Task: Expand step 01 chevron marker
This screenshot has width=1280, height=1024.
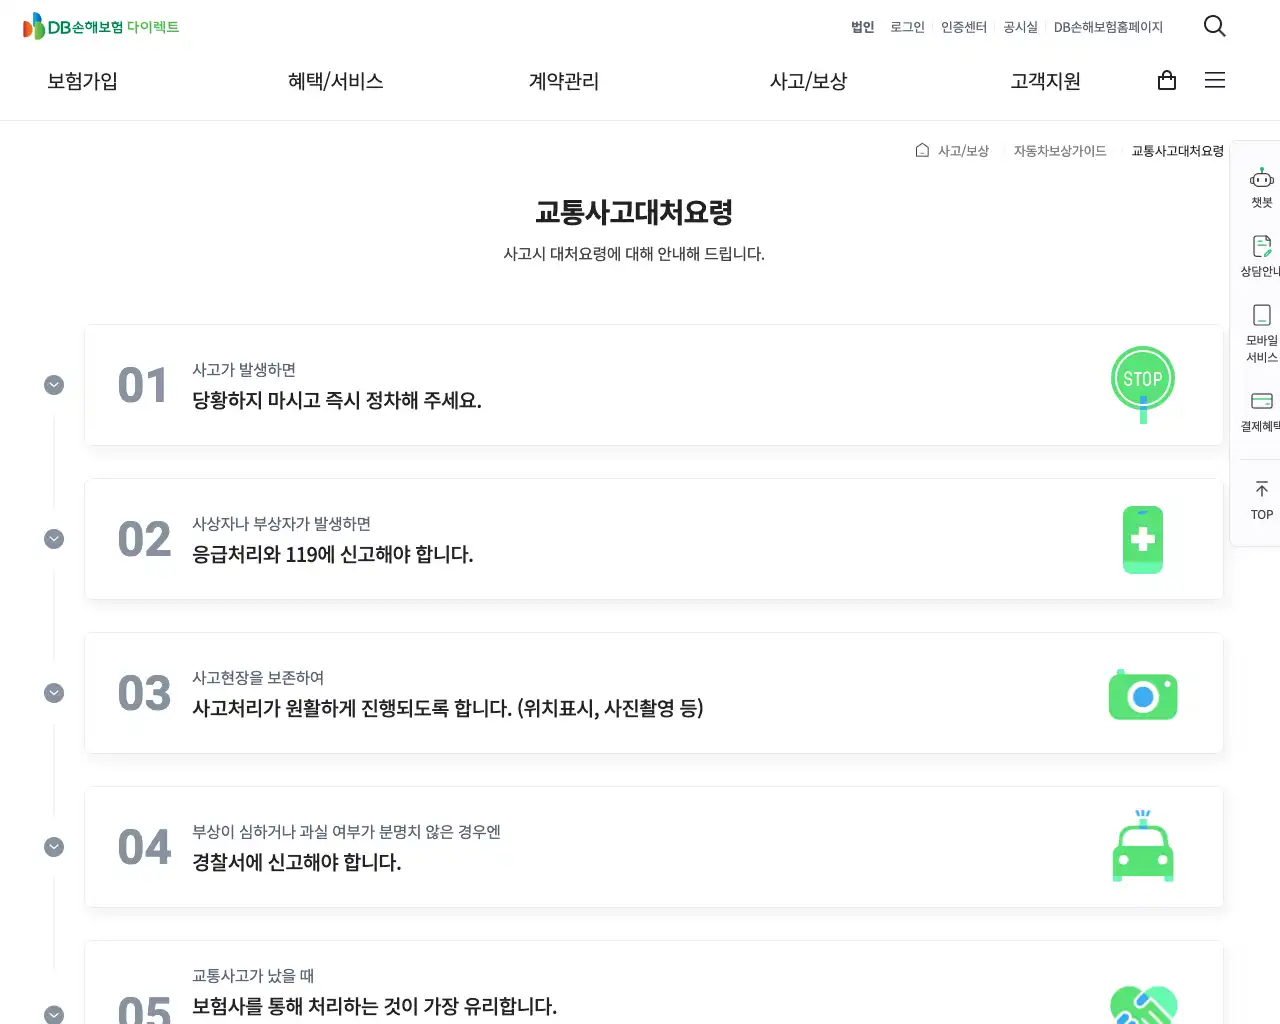Action: 54,385
